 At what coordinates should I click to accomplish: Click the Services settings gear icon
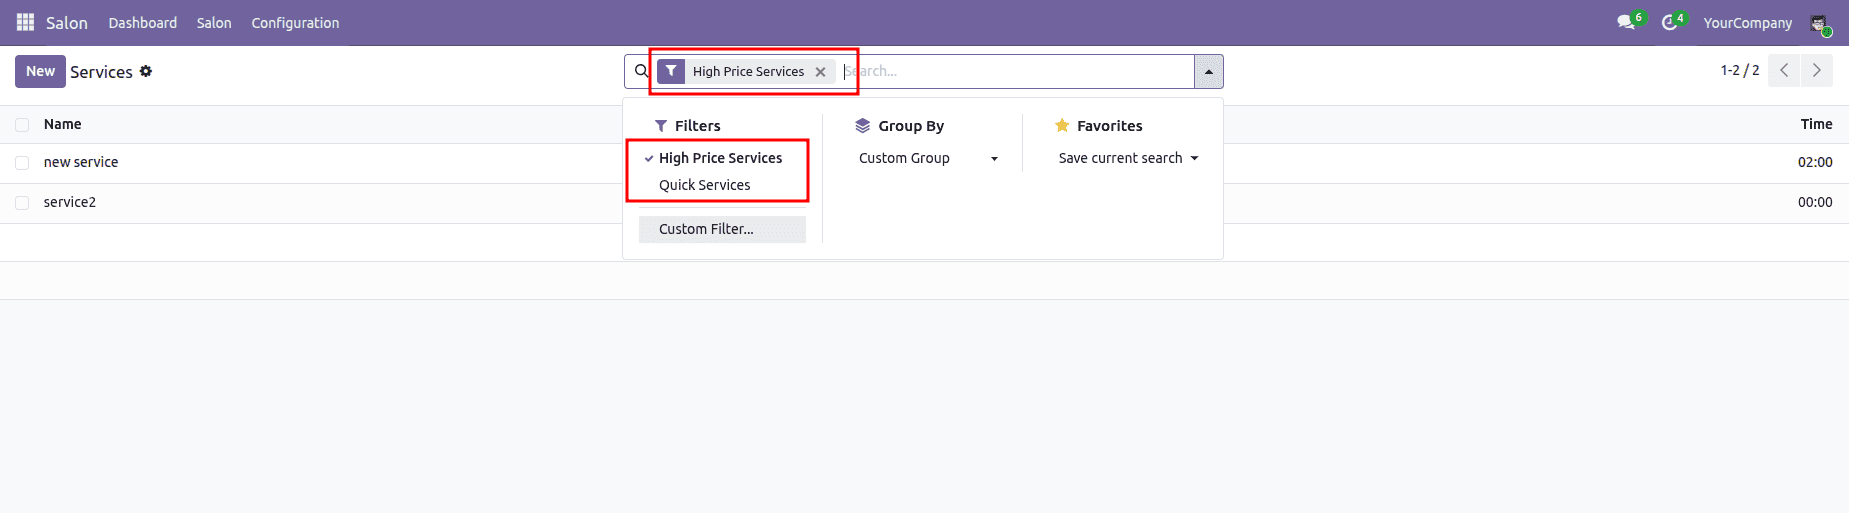[x=146, y=71]
